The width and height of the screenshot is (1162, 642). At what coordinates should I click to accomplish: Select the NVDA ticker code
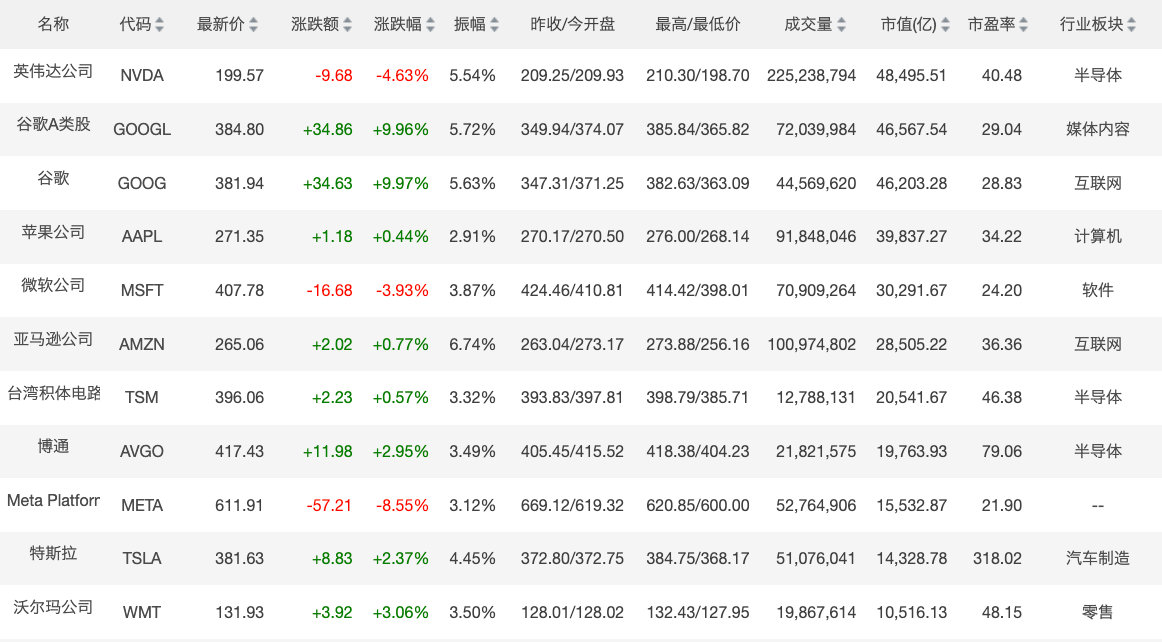142,76
